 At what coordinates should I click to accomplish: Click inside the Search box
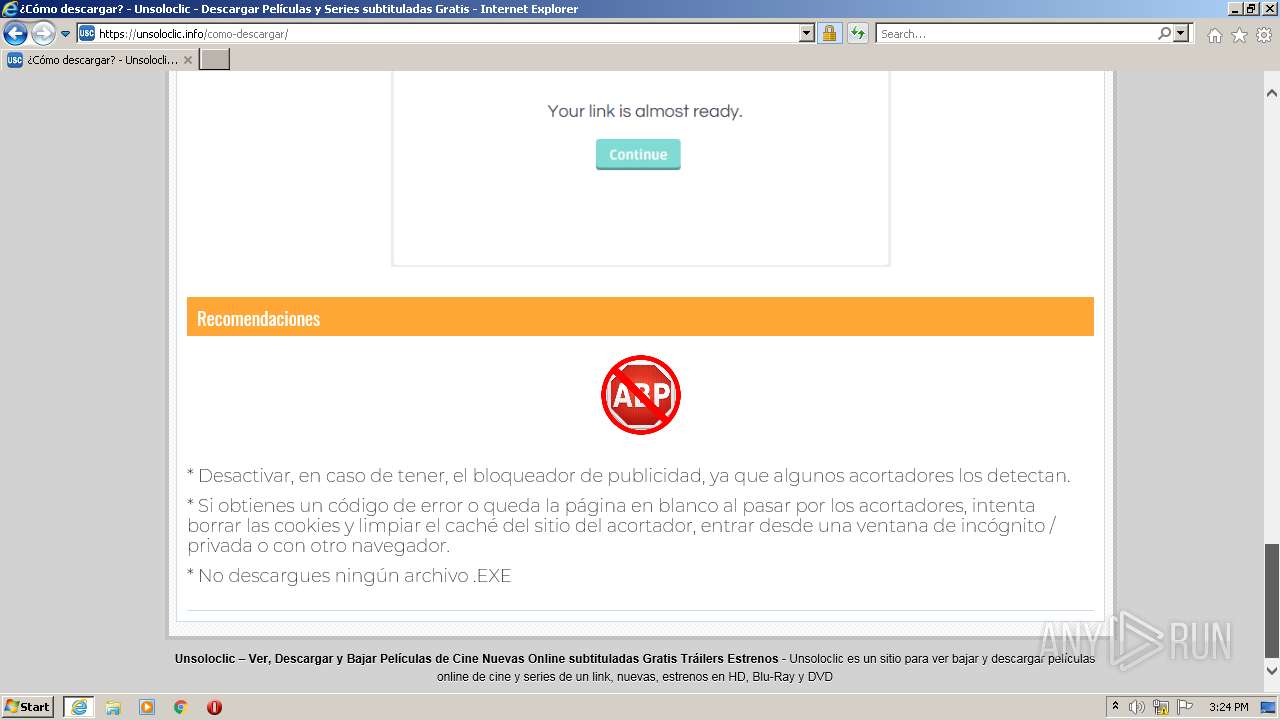point(1015,34)
